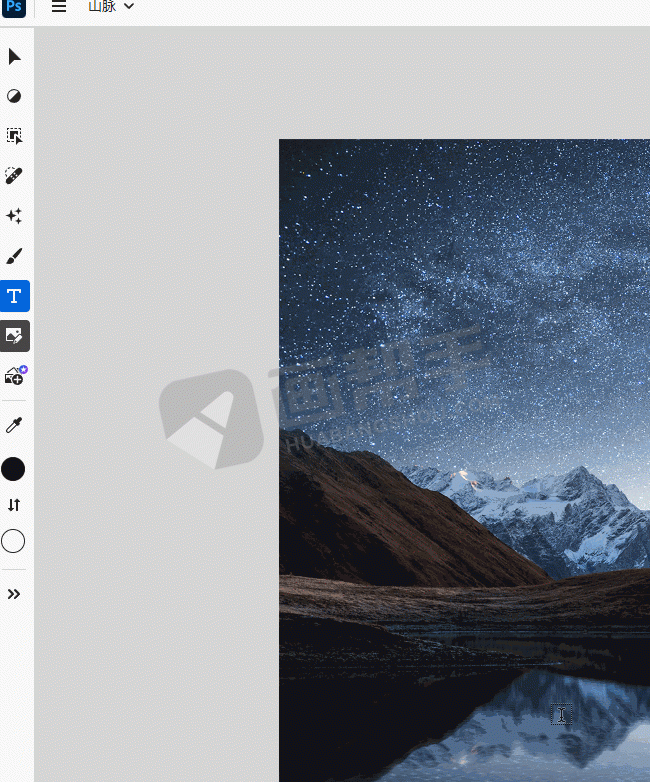Image resolution: width=650 pixels, height=782 pixels.
Task: Select the half-filled circle Adjustments tool
Action: [14, 96]
